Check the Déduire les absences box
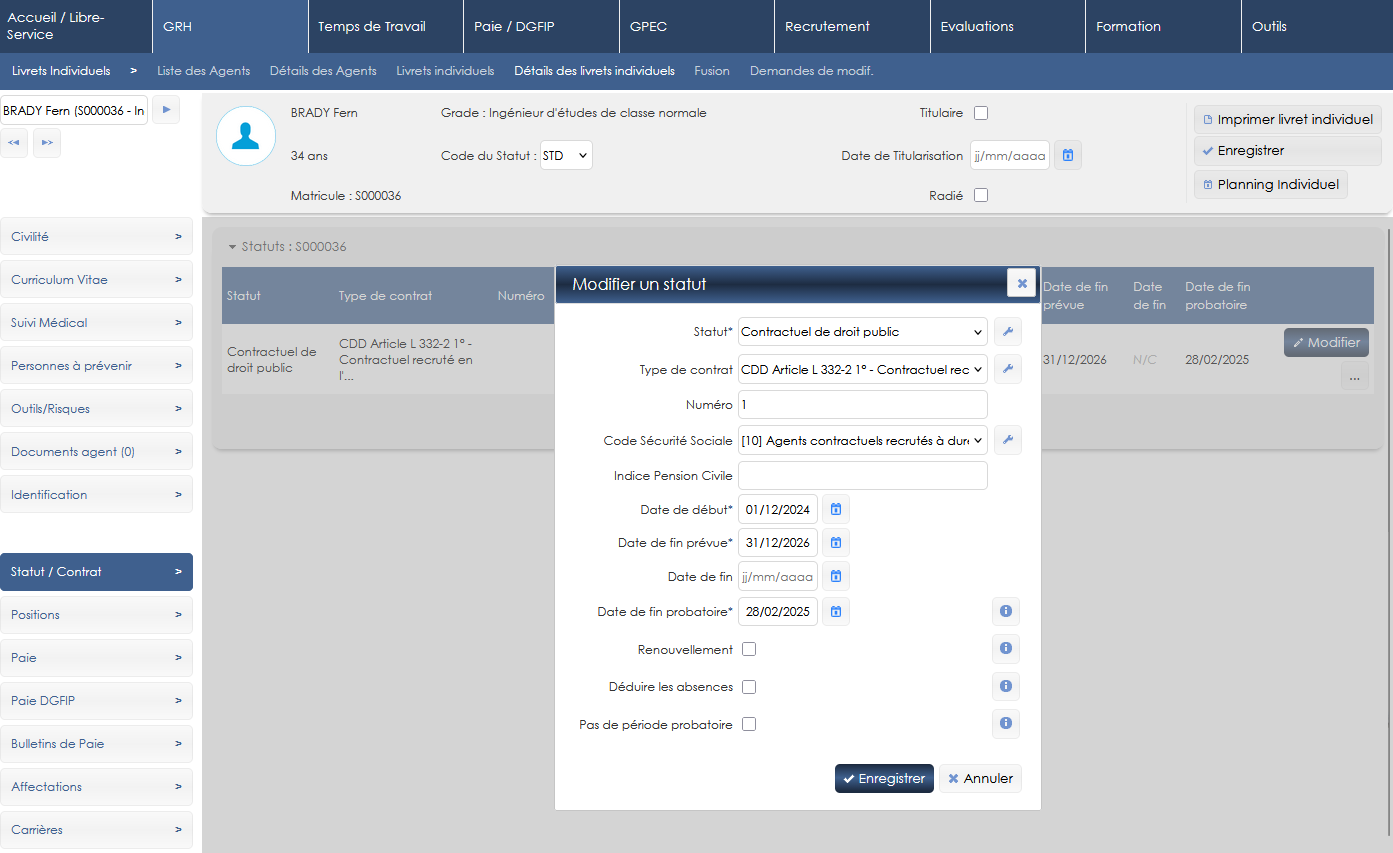 pyautogui.click(x=749, y=687)
